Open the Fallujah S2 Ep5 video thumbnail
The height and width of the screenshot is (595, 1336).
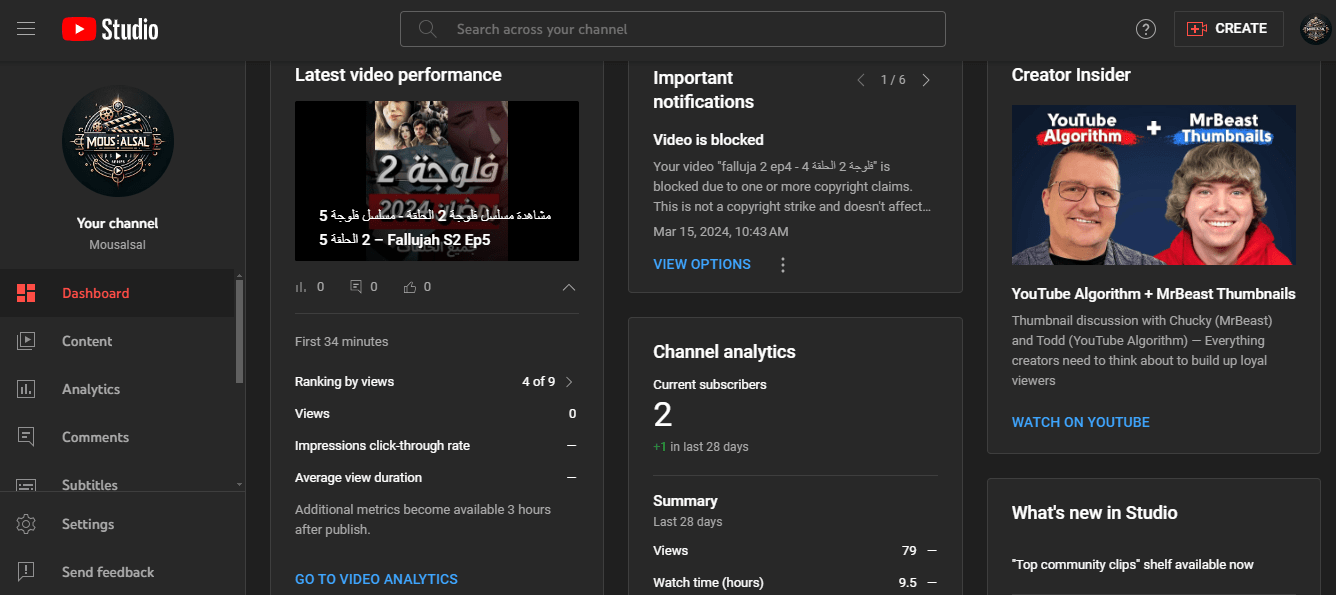[437, 181]
